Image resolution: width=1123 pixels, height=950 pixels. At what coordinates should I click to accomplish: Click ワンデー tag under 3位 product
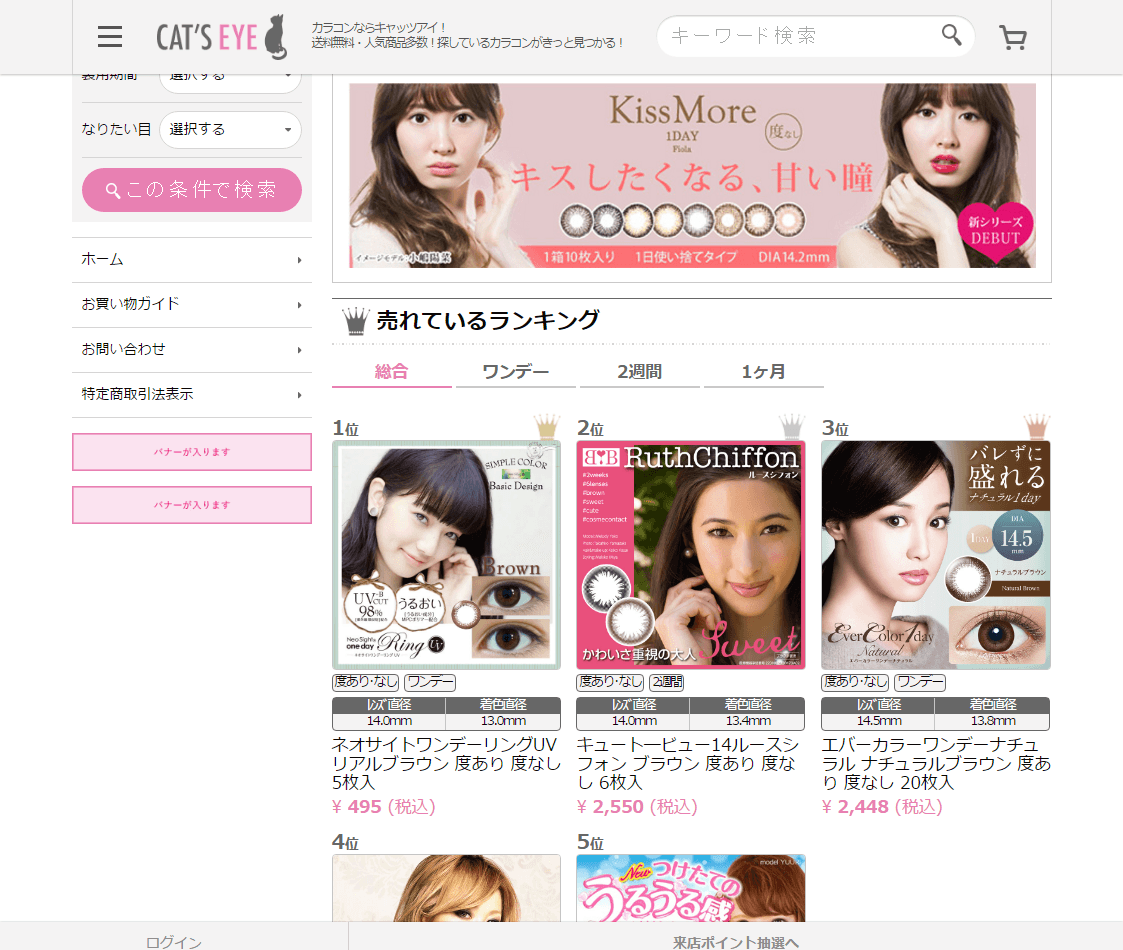click(920, 682)
